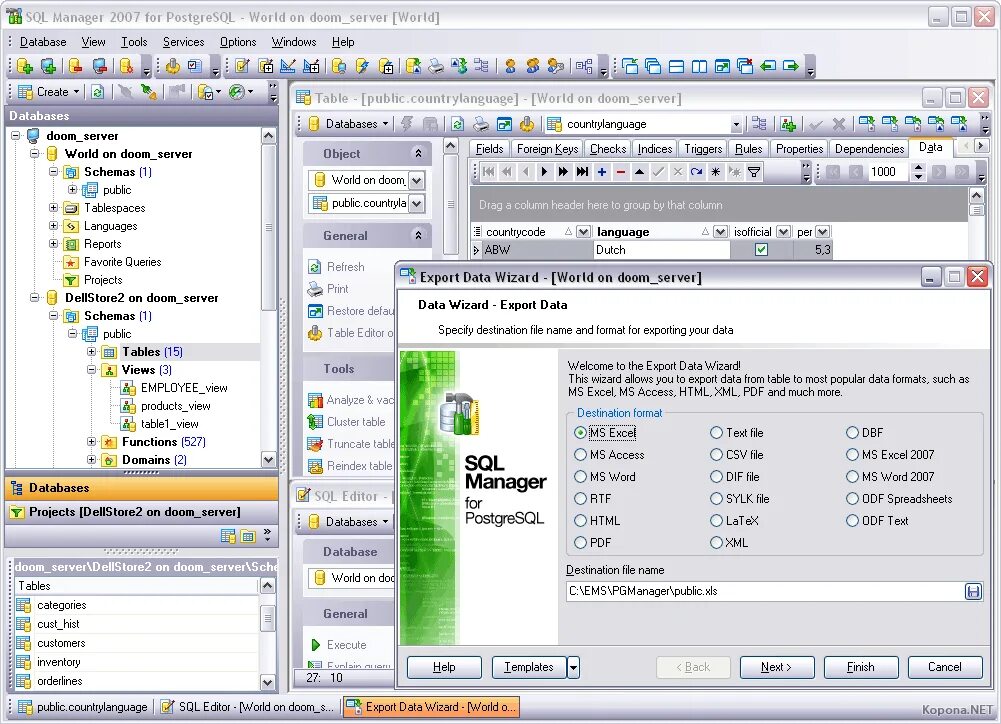Click the Finish button in Export wizard

[x=861, y=667]
